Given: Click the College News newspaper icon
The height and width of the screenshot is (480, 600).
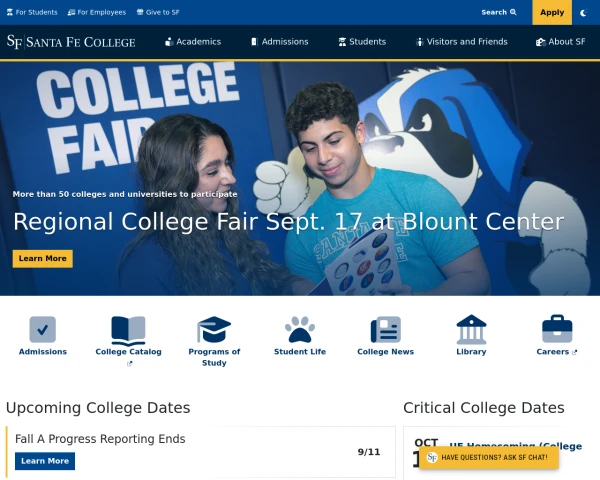Looking at the screenshot, I should pos(385,330).
